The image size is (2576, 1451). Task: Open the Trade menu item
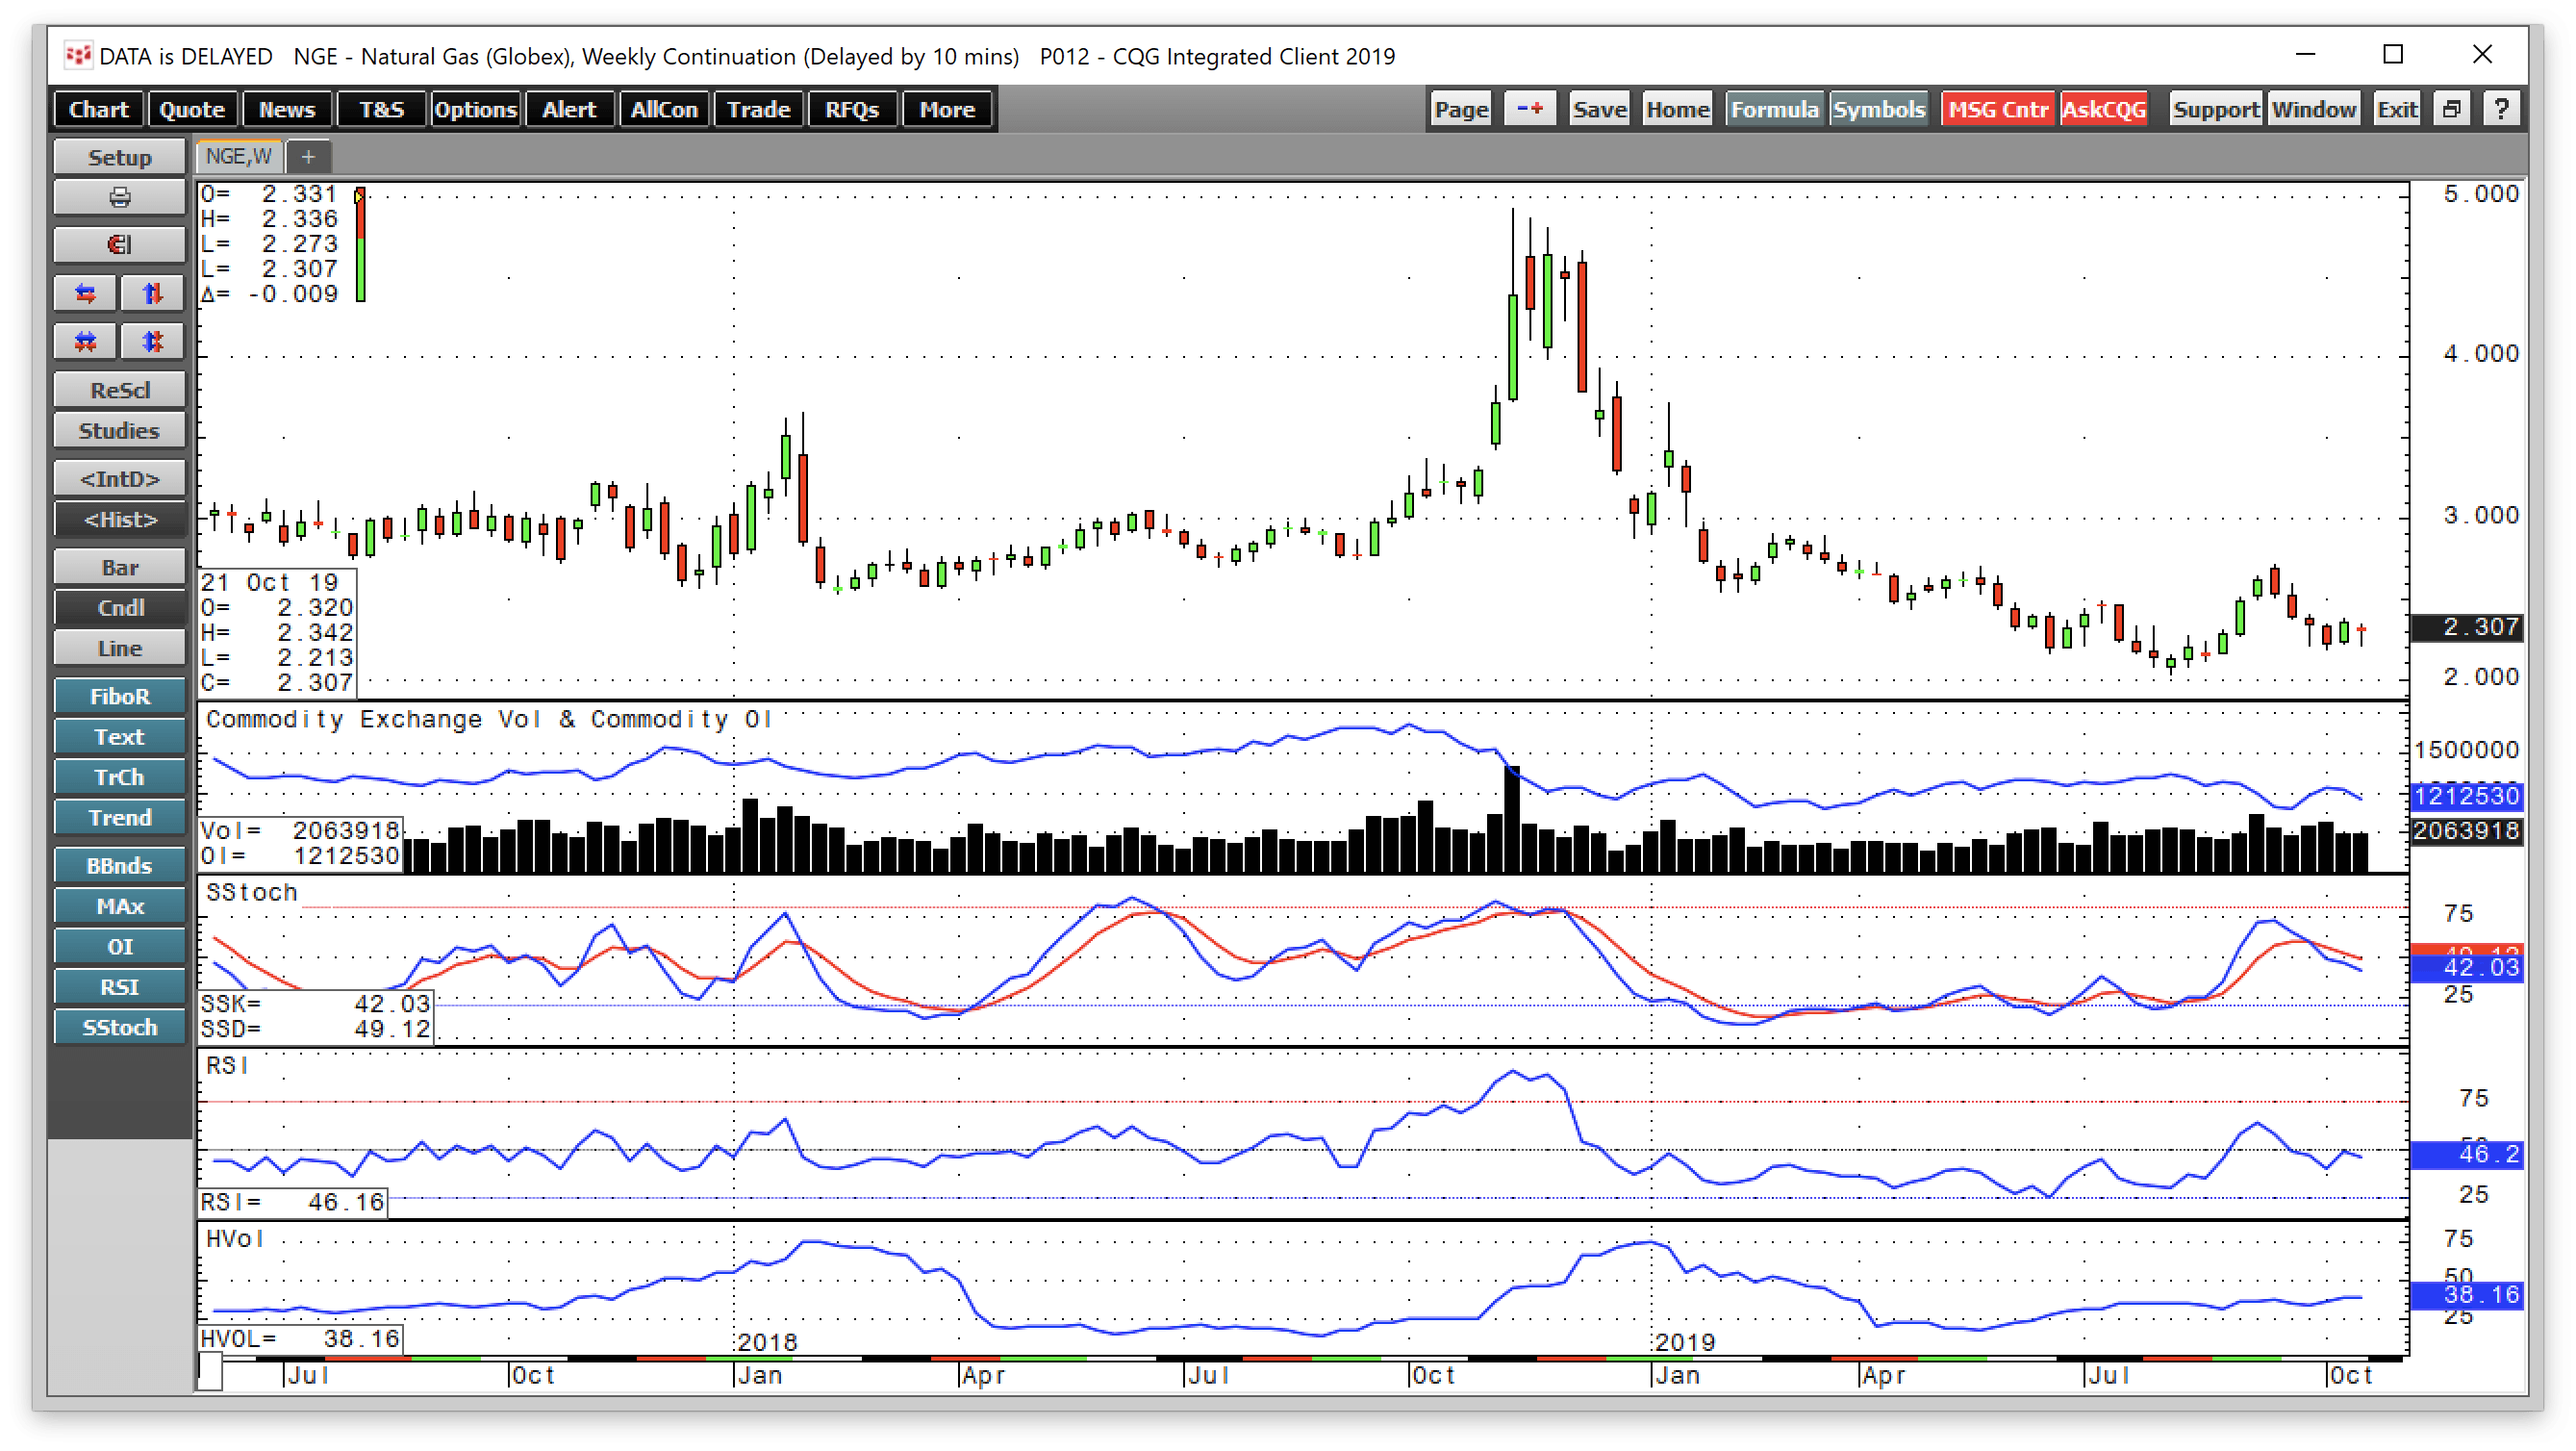pyautogui.click(x=758, y=109)
